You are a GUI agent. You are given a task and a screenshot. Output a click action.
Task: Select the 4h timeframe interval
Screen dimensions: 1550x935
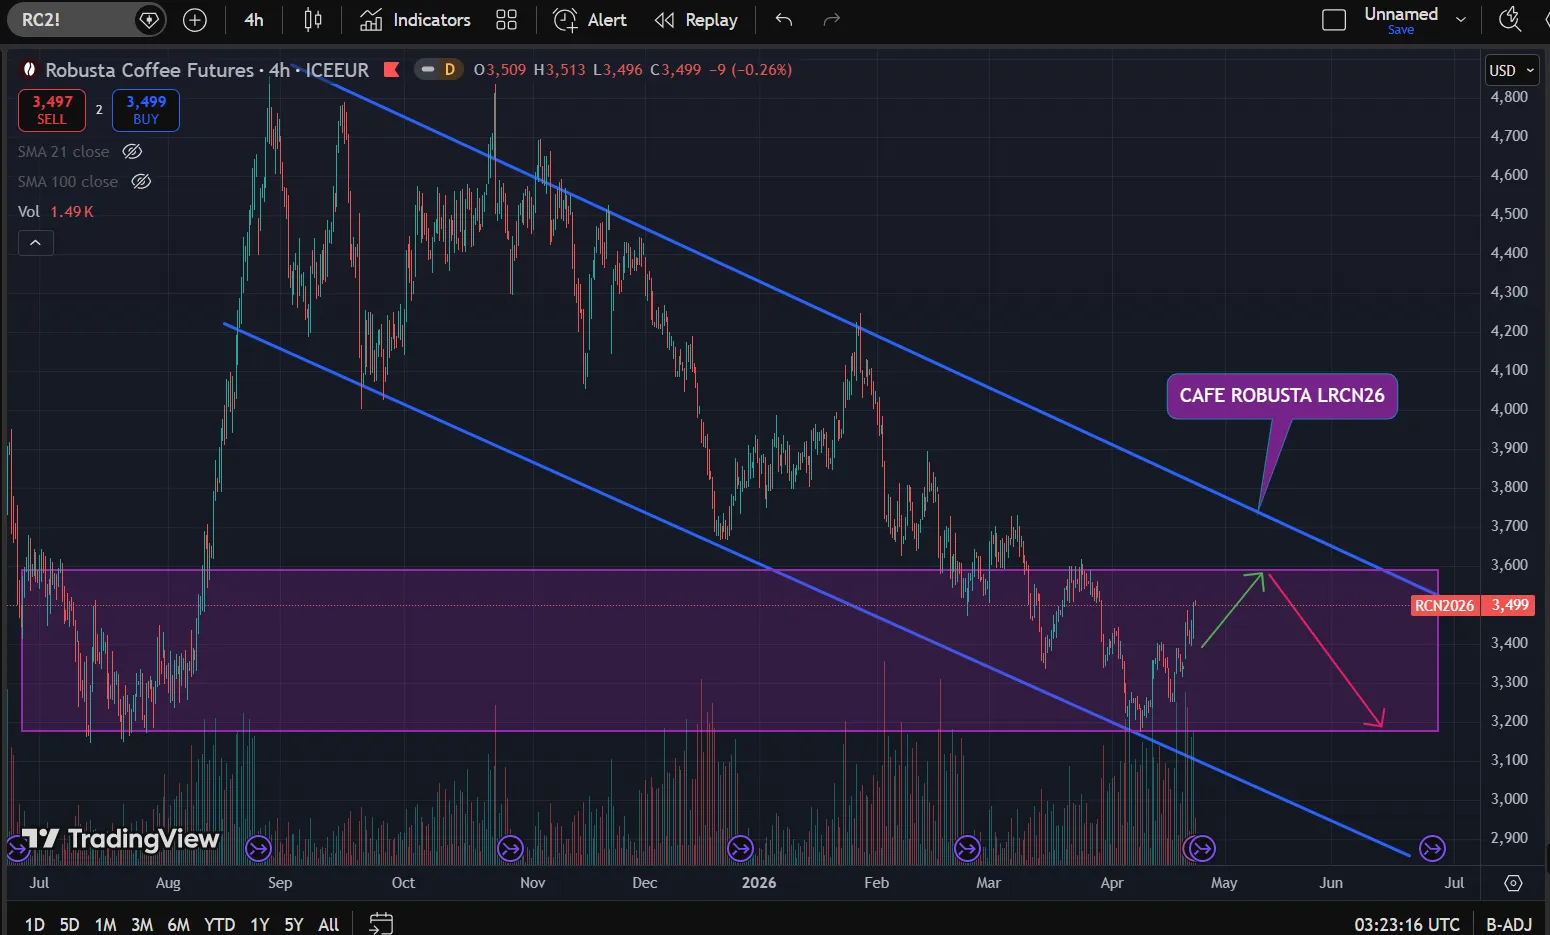254,20
